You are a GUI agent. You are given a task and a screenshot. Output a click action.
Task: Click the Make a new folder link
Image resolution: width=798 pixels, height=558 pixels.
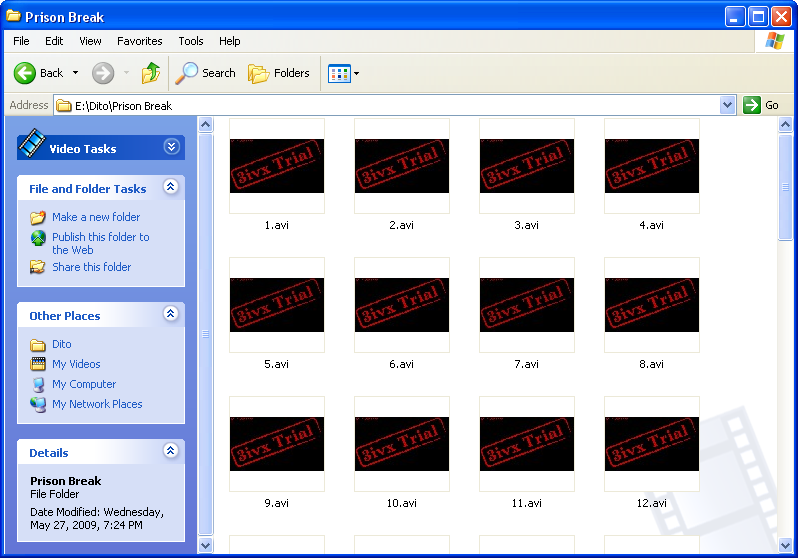pyautogui.click(x=96, y=217)
